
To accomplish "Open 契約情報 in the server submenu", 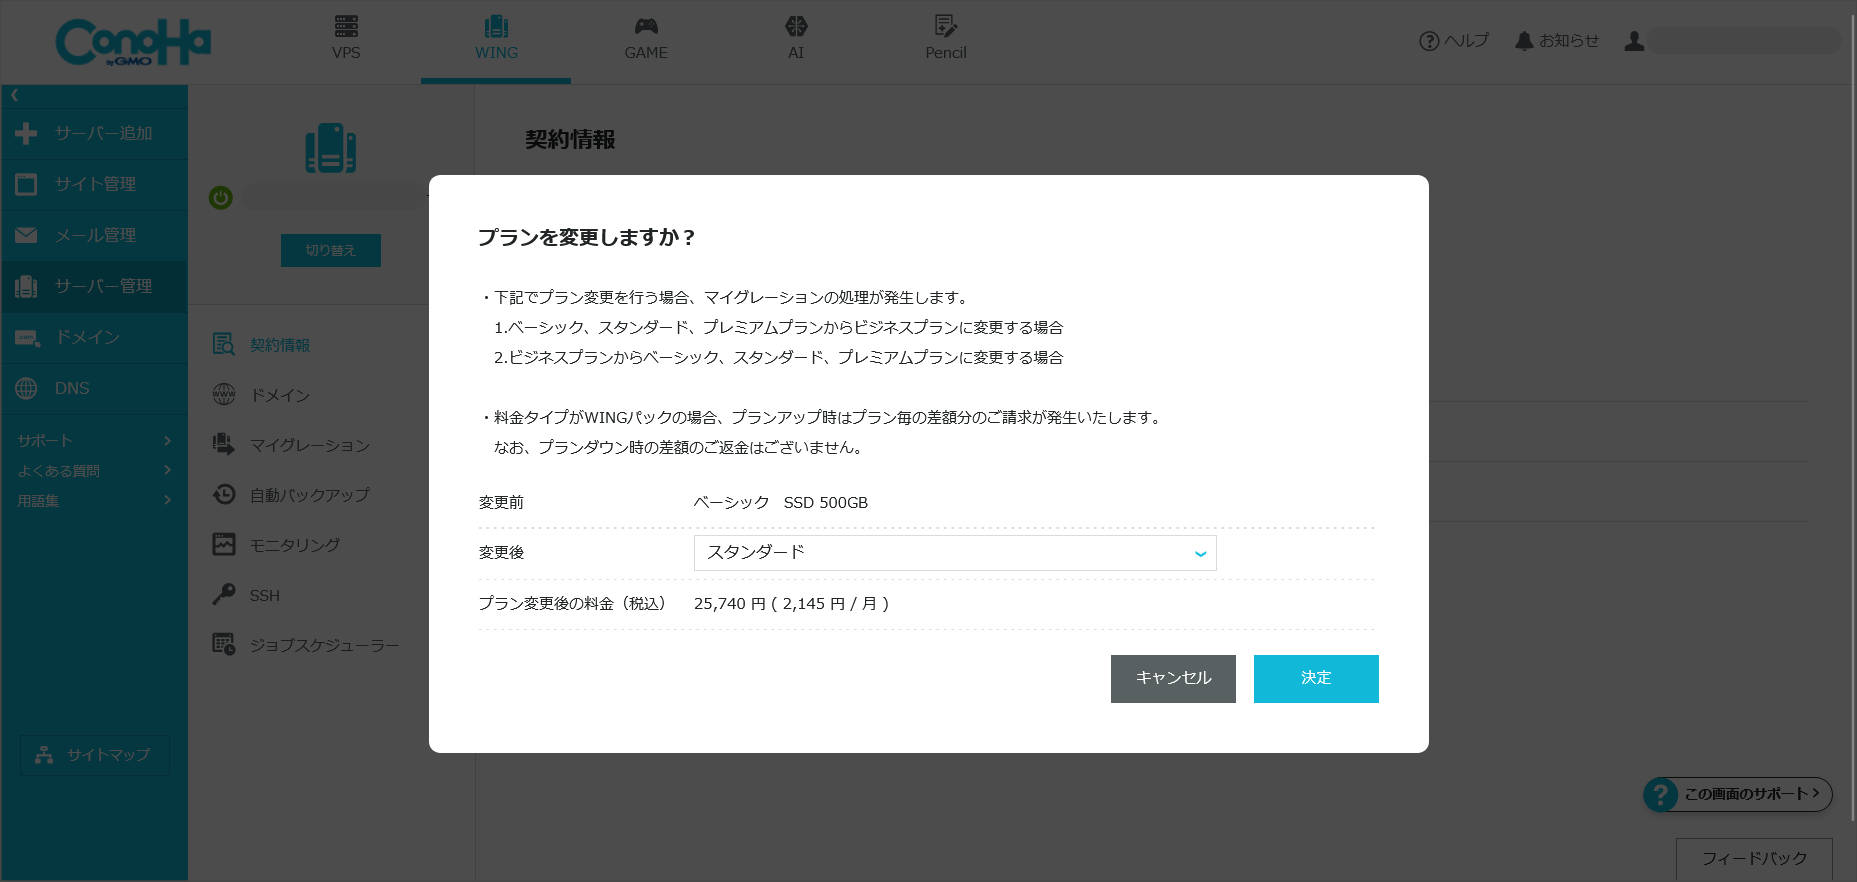I will click(262, 345).
